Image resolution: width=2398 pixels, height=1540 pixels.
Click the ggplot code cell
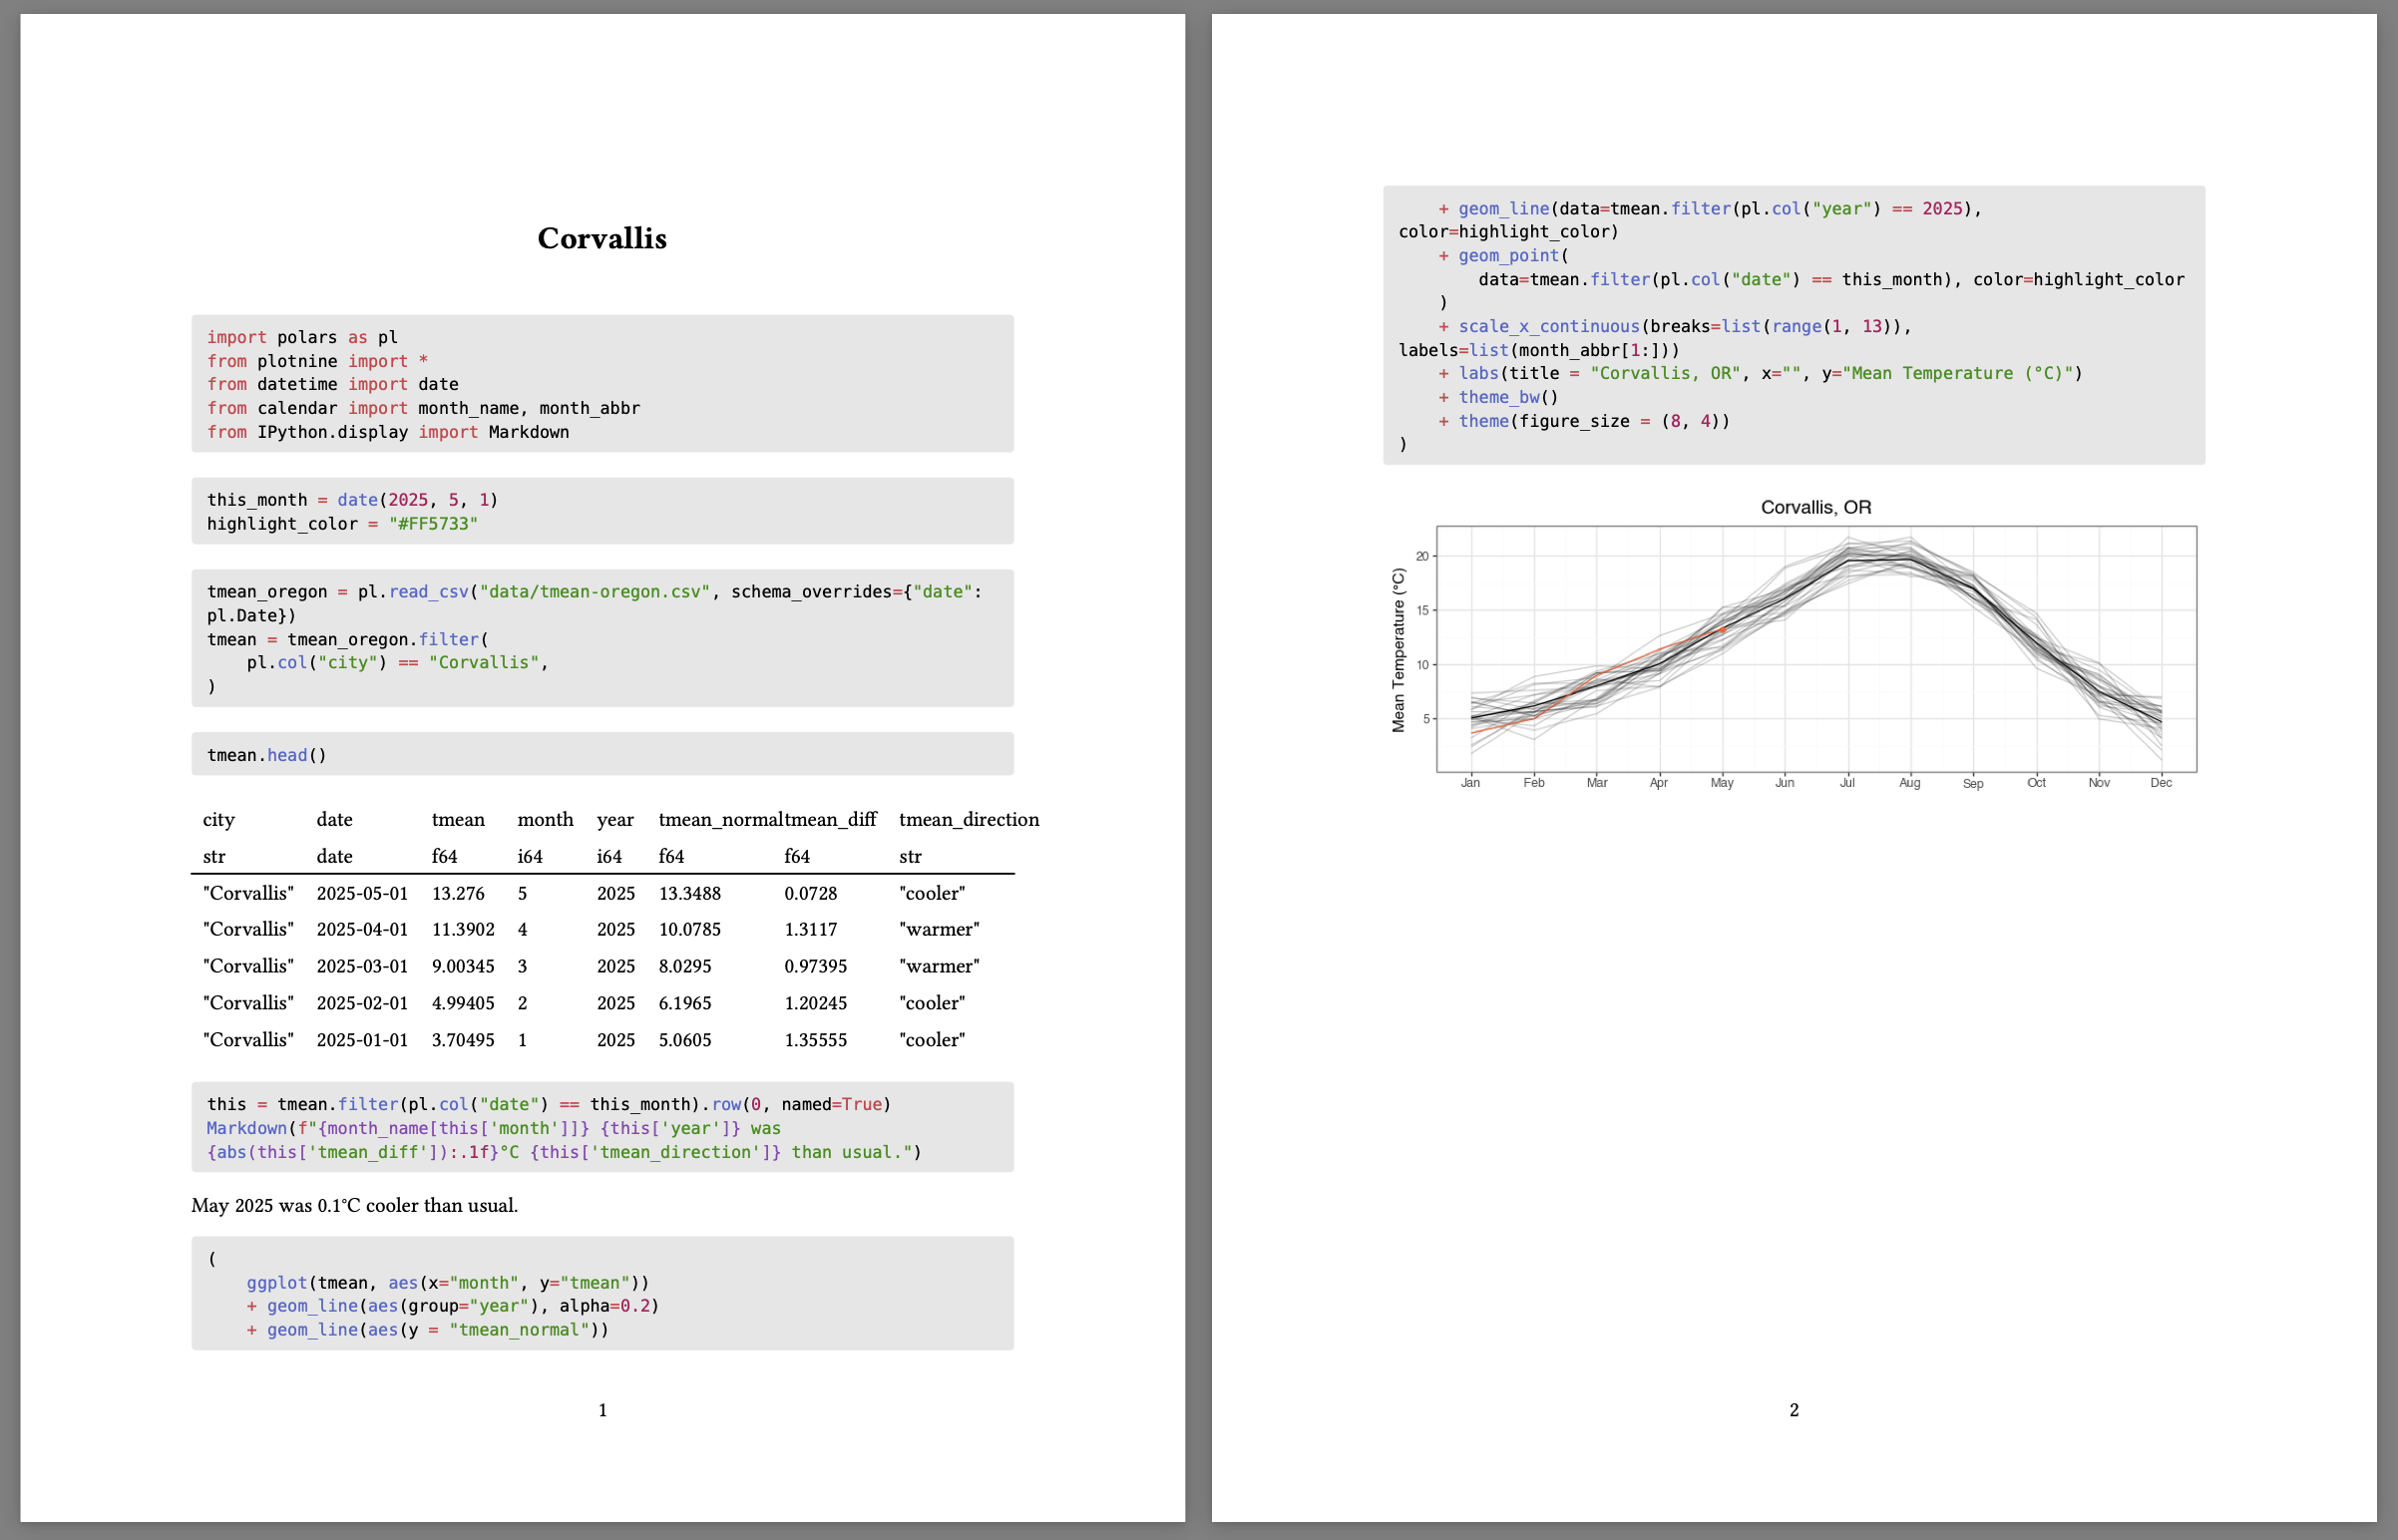point(600,1293)
